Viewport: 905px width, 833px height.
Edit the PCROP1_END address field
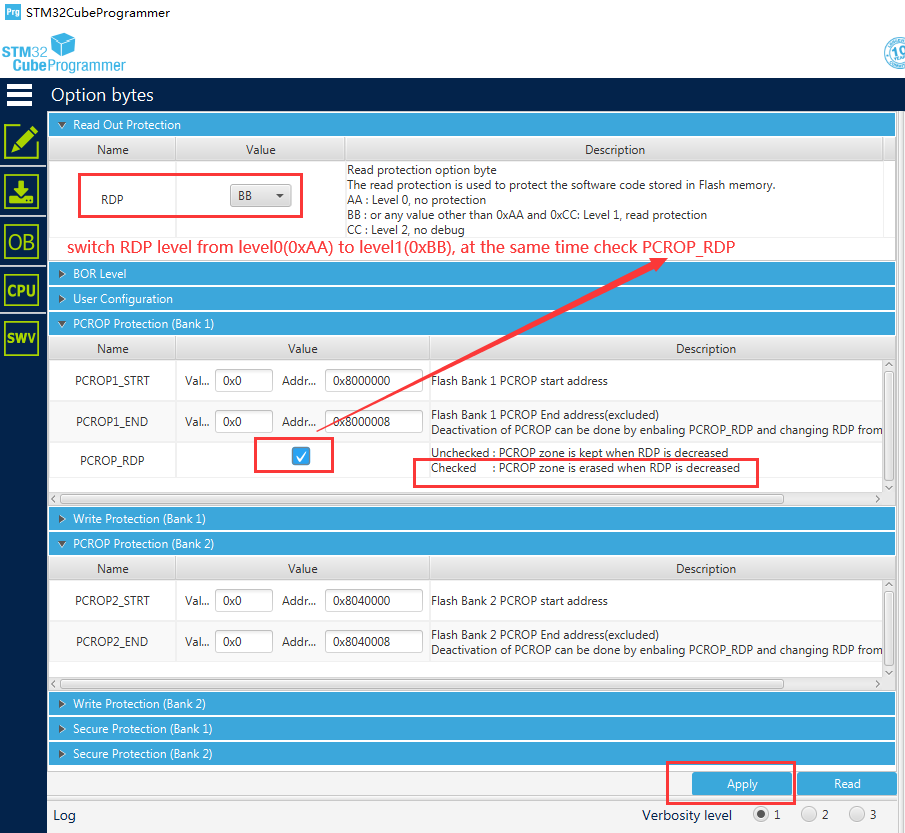[x=373, y=422]
